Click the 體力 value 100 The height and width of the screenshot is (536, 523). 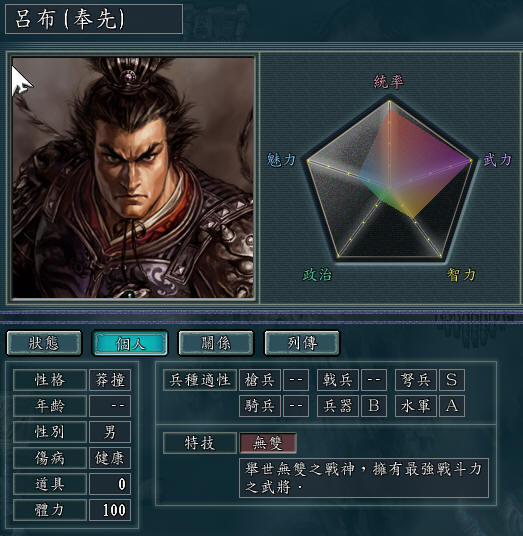tap(110, 510)
